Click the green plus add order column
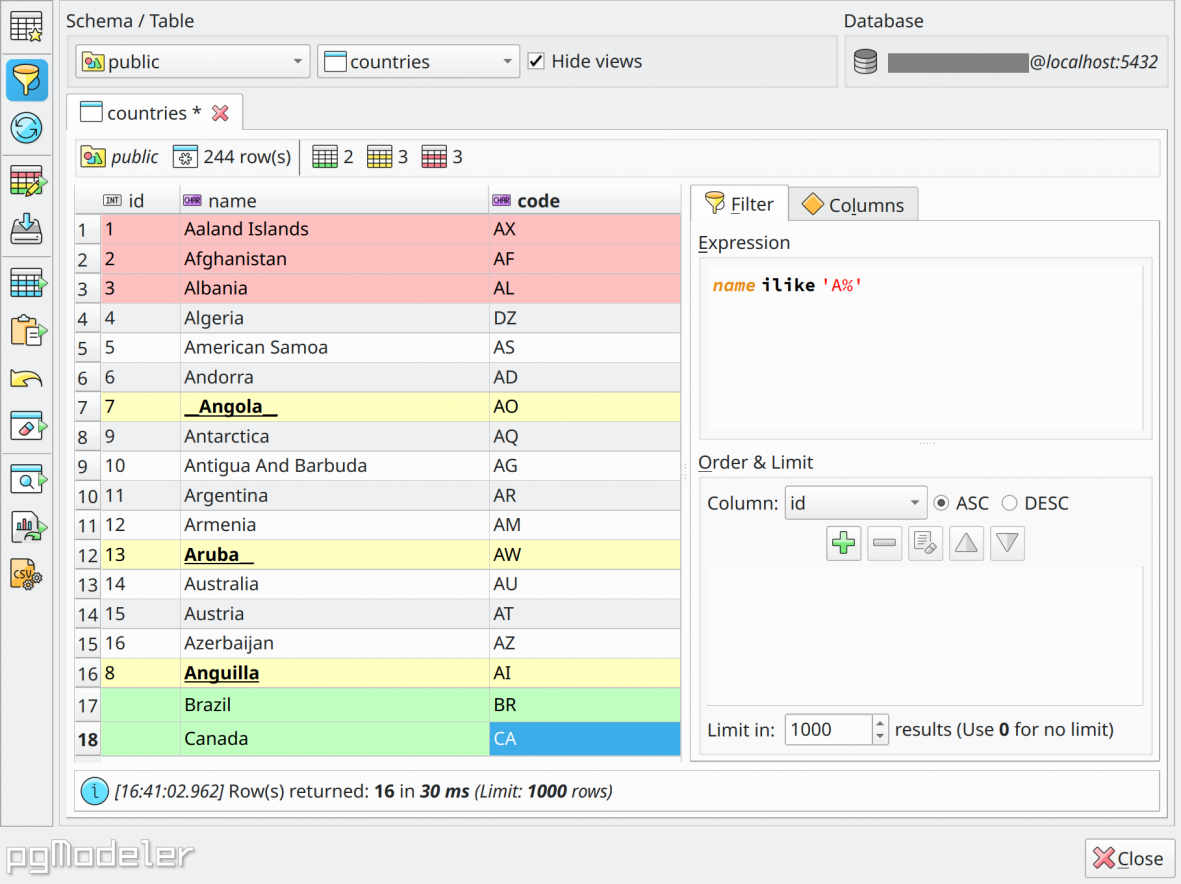This screenshot has height=884, width=1181. [844, 543]
